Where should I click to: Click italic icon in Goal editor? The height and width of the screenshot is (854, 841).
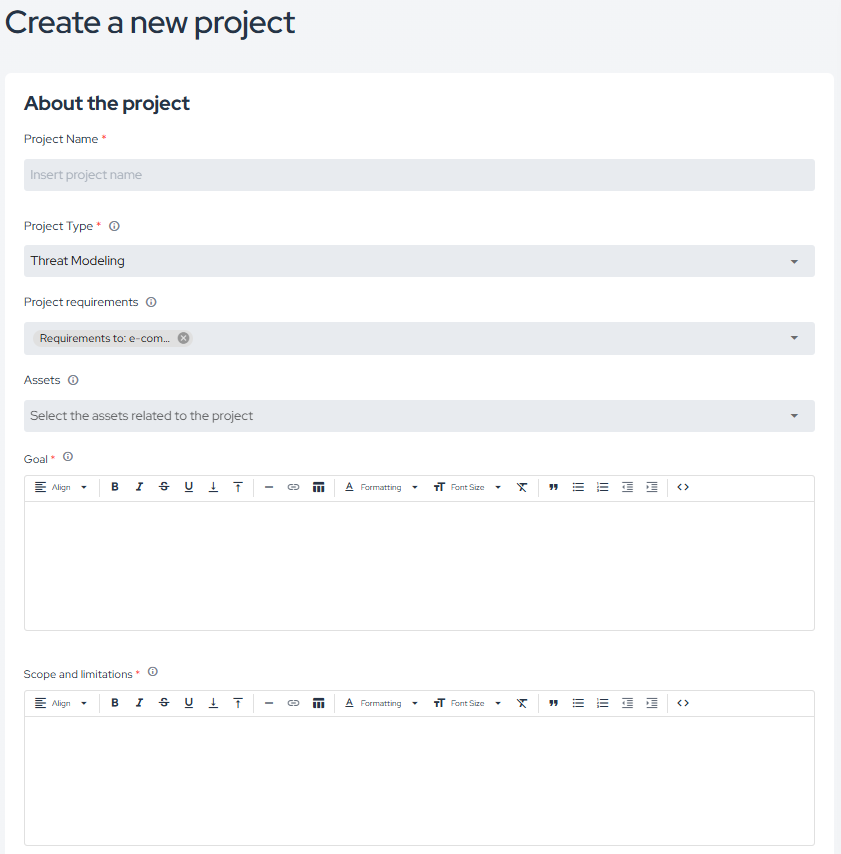(139, 487)
